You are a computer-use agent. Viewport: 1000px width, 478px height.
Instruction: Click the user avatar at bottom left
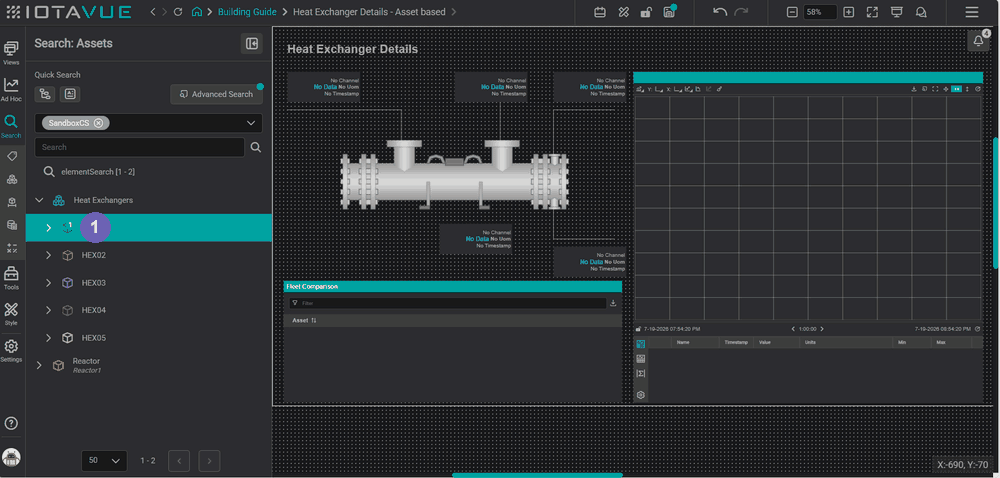click(11, 457)
